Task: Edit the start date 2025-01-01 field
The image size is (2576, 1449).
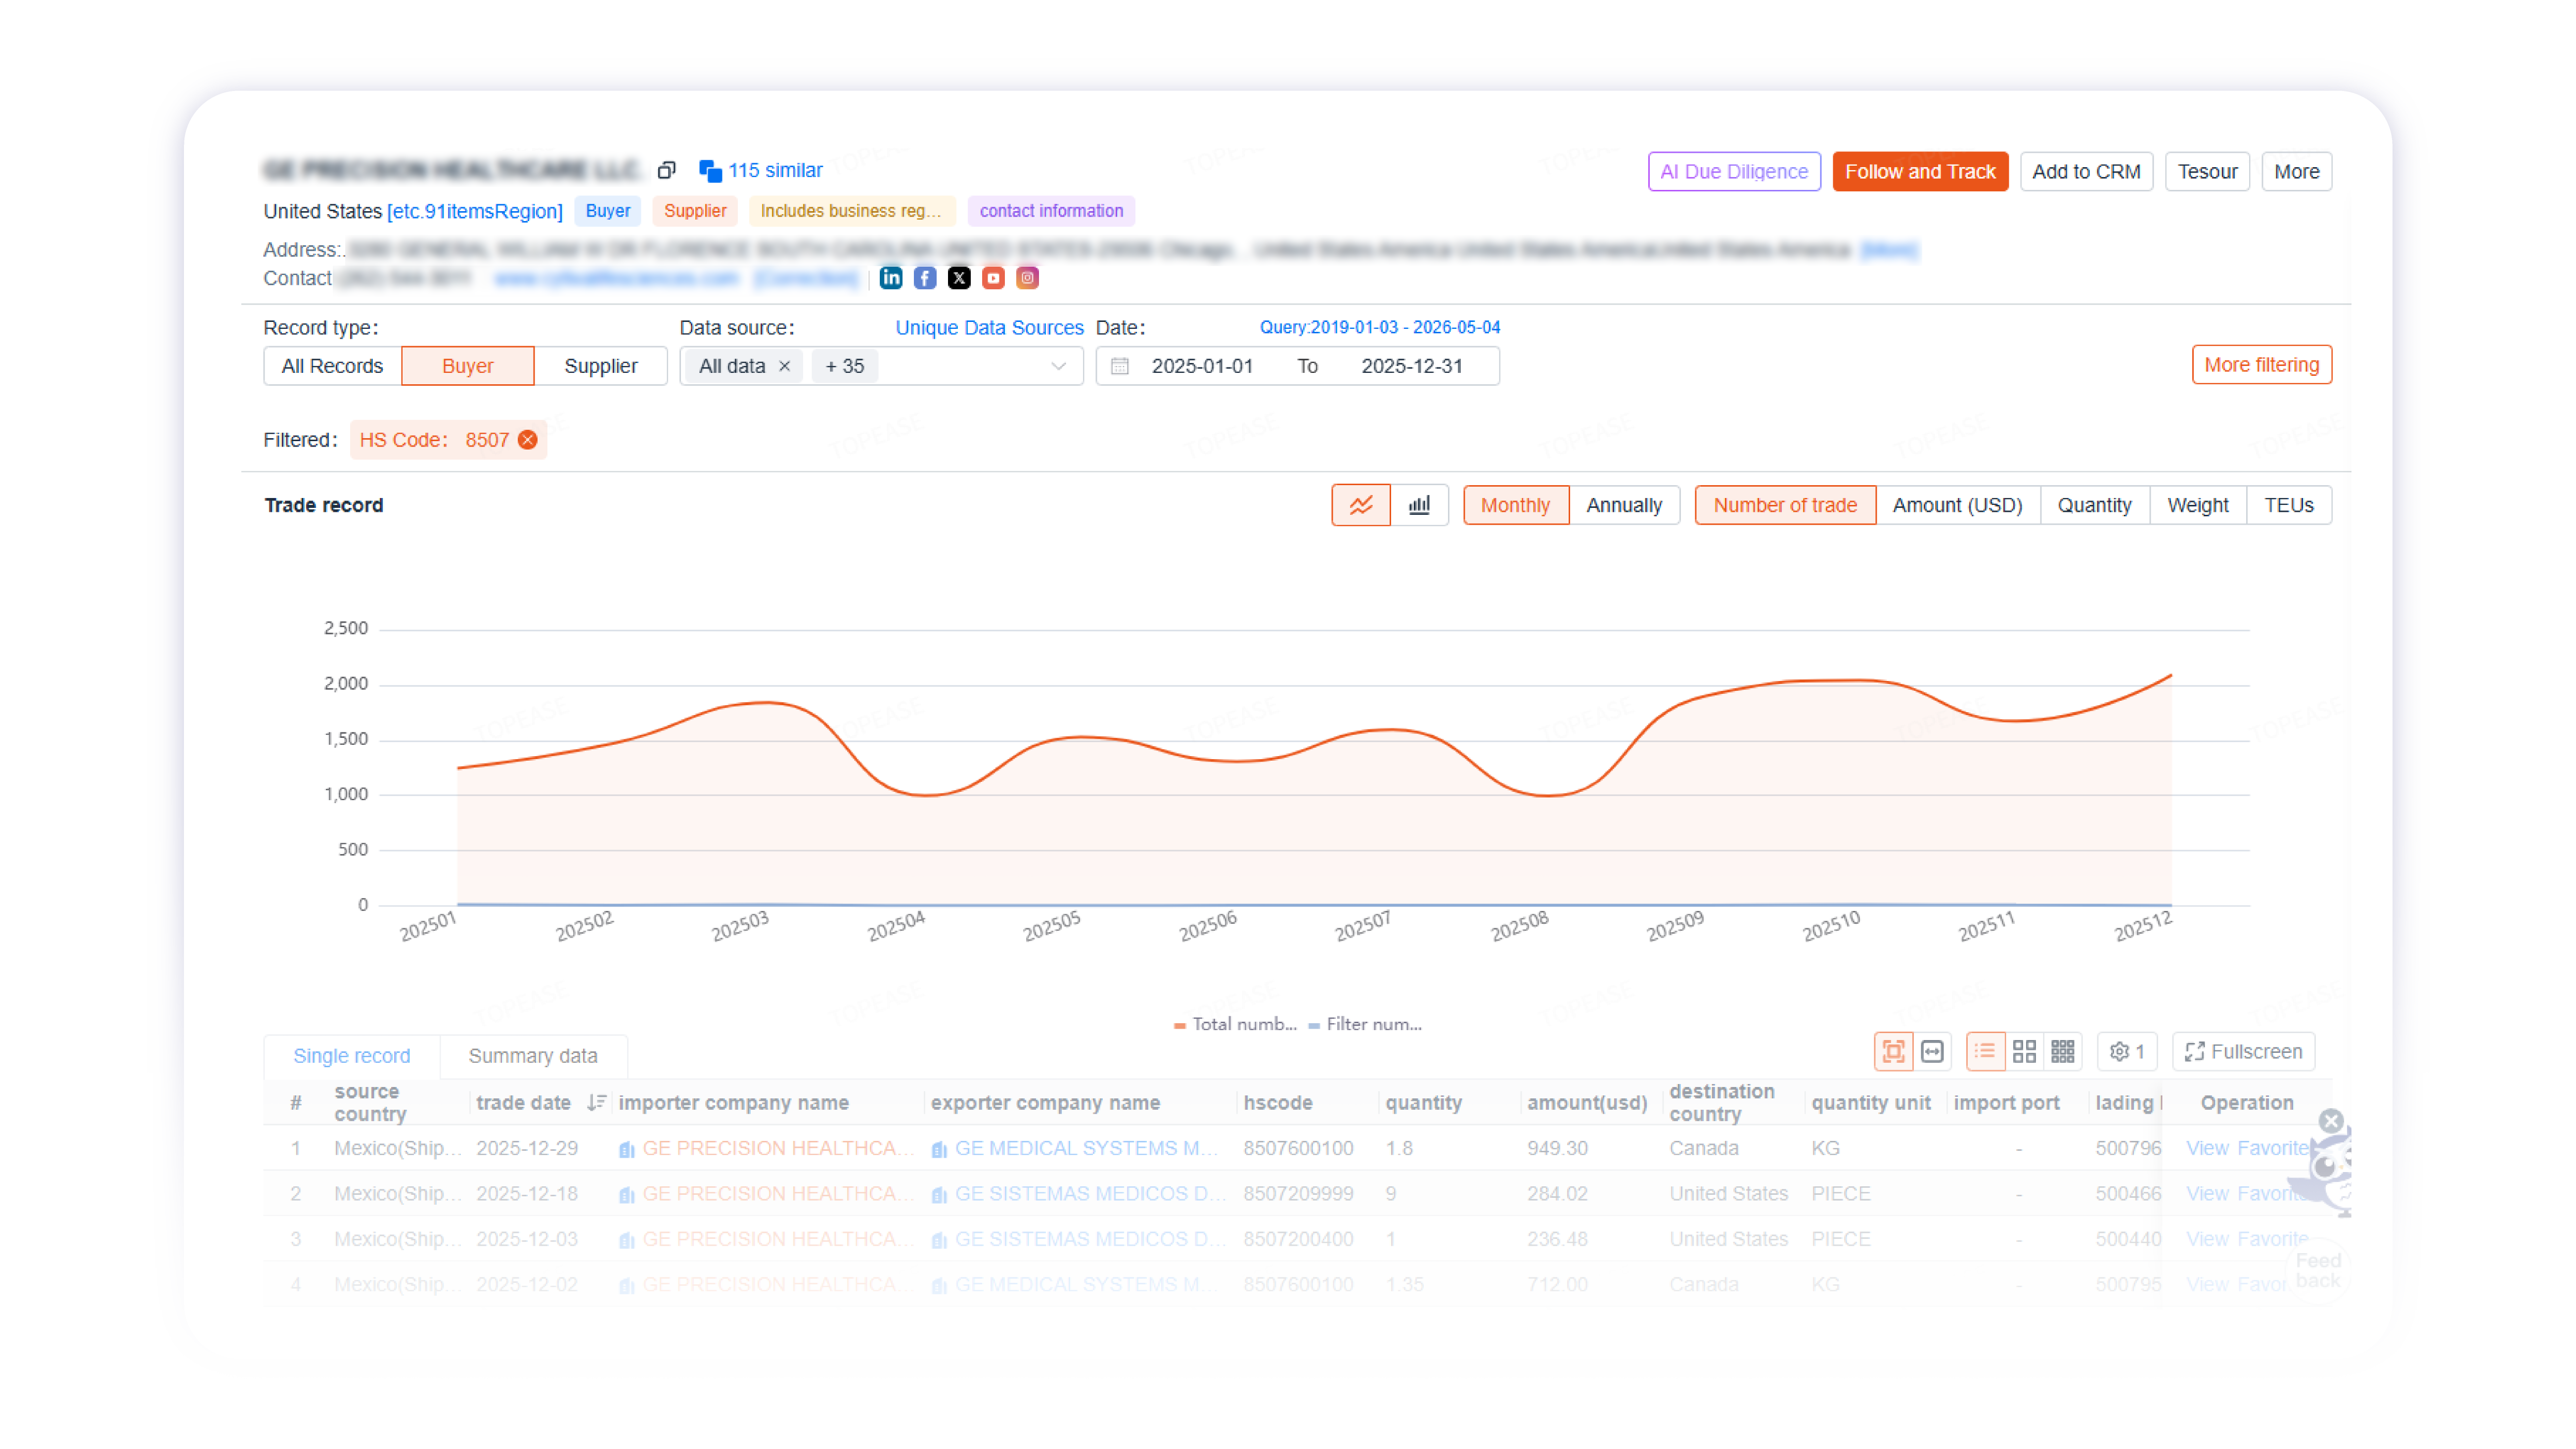Action: pos(1202,366)
